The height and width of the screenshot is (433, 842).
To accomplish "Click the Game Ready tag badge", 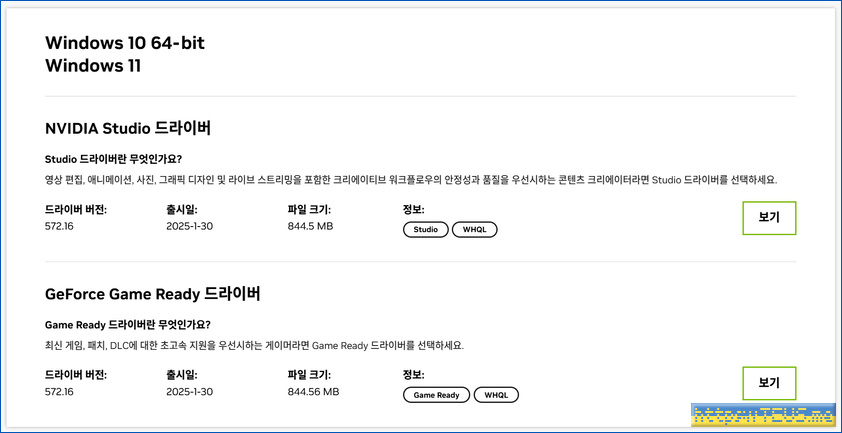I will click(436, 395).
